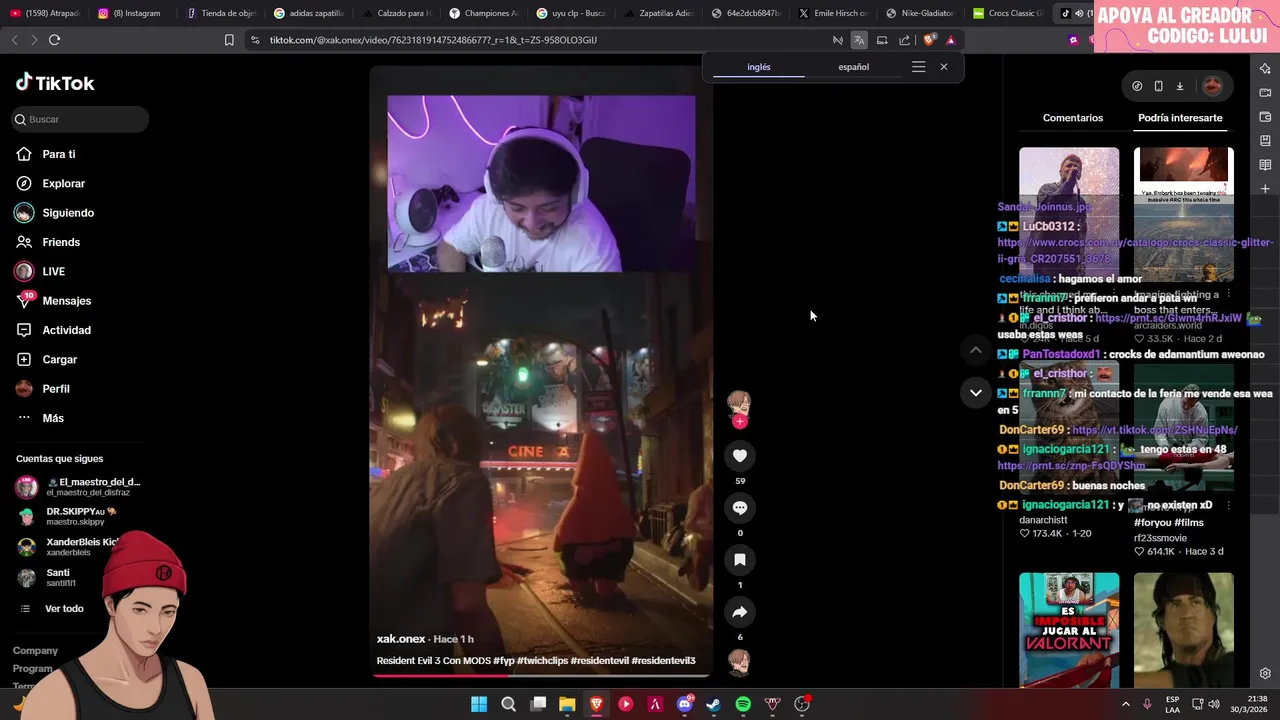The height and width of the screenshot is (720, 1280).
Task: Select español in translate popup
Action: (x=853, y=67)
